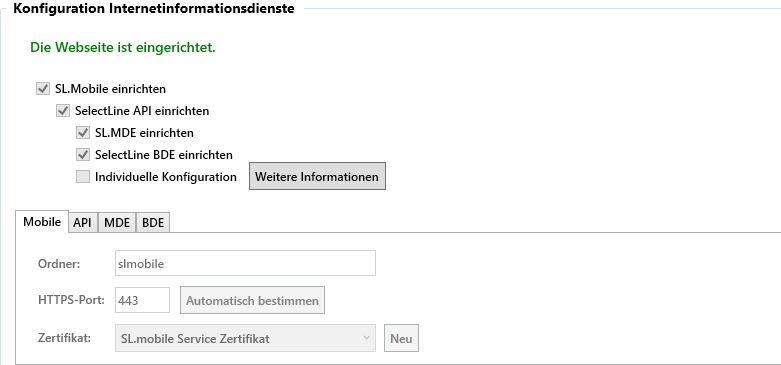Image resolution: width=781 pixels, height=365 pixels.
Task: Open Weitere Informationen
Action: click(317, 176)
